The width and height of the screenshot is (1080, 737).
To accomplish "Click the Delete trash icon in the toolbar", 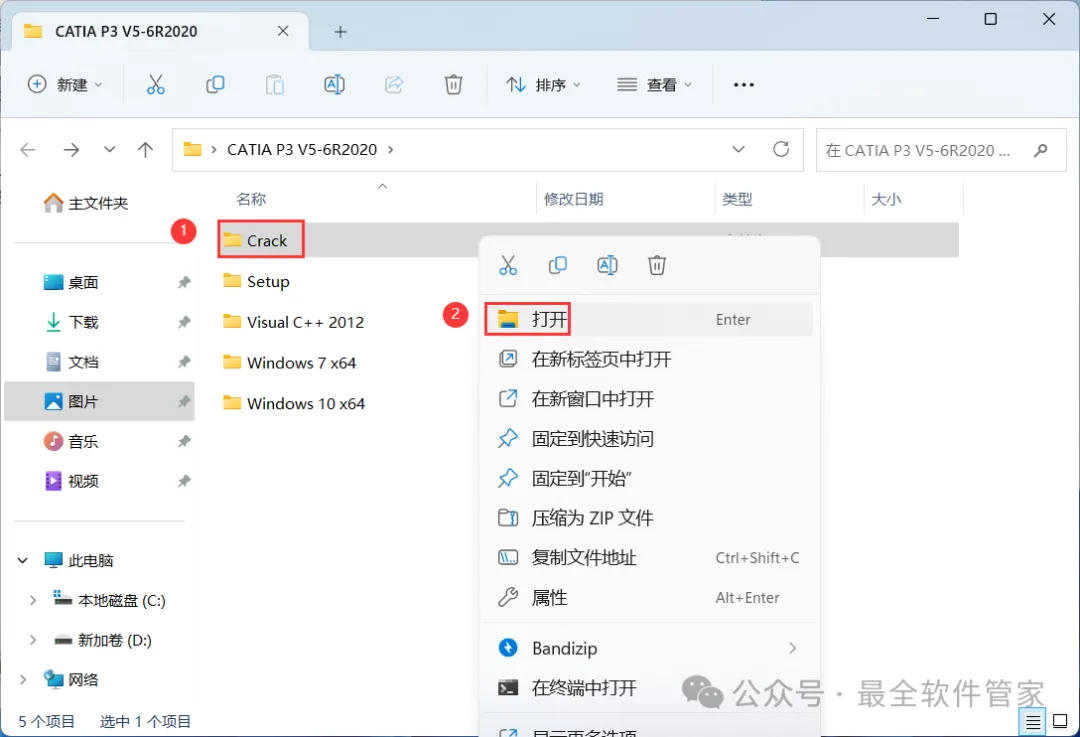I will point(453,85).
